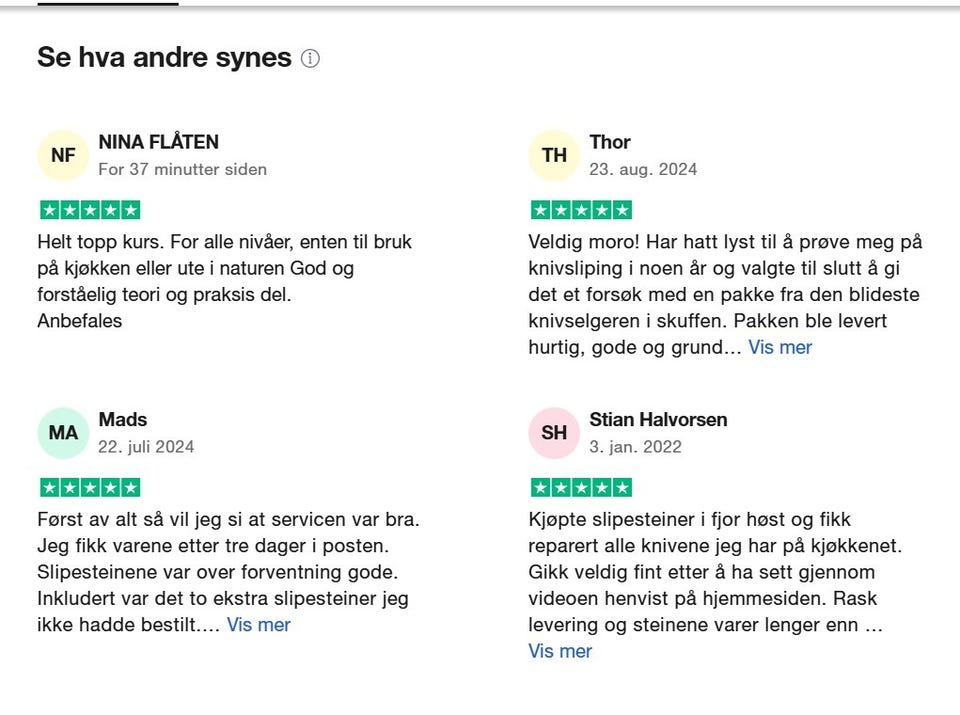
Task: Click the five-star rating on Nina Flåten's review
Action: (x=90, y=210)
